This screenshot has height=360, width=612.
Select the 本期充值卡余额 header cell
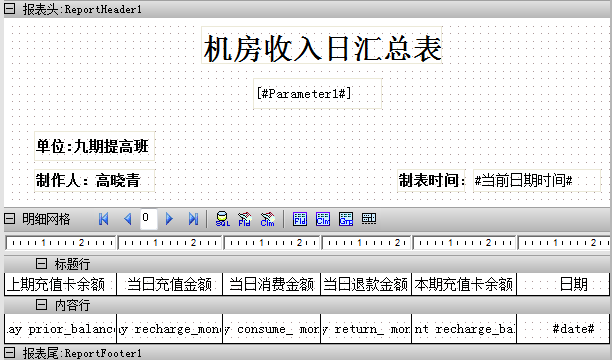(x=464, y=284)
